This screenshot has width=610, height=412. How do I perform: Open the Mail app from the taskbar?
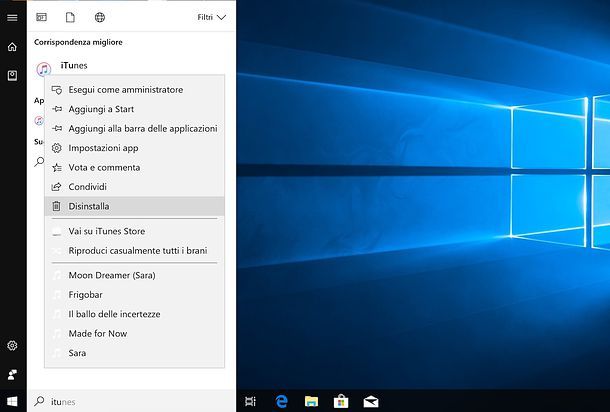coord(371,401)
